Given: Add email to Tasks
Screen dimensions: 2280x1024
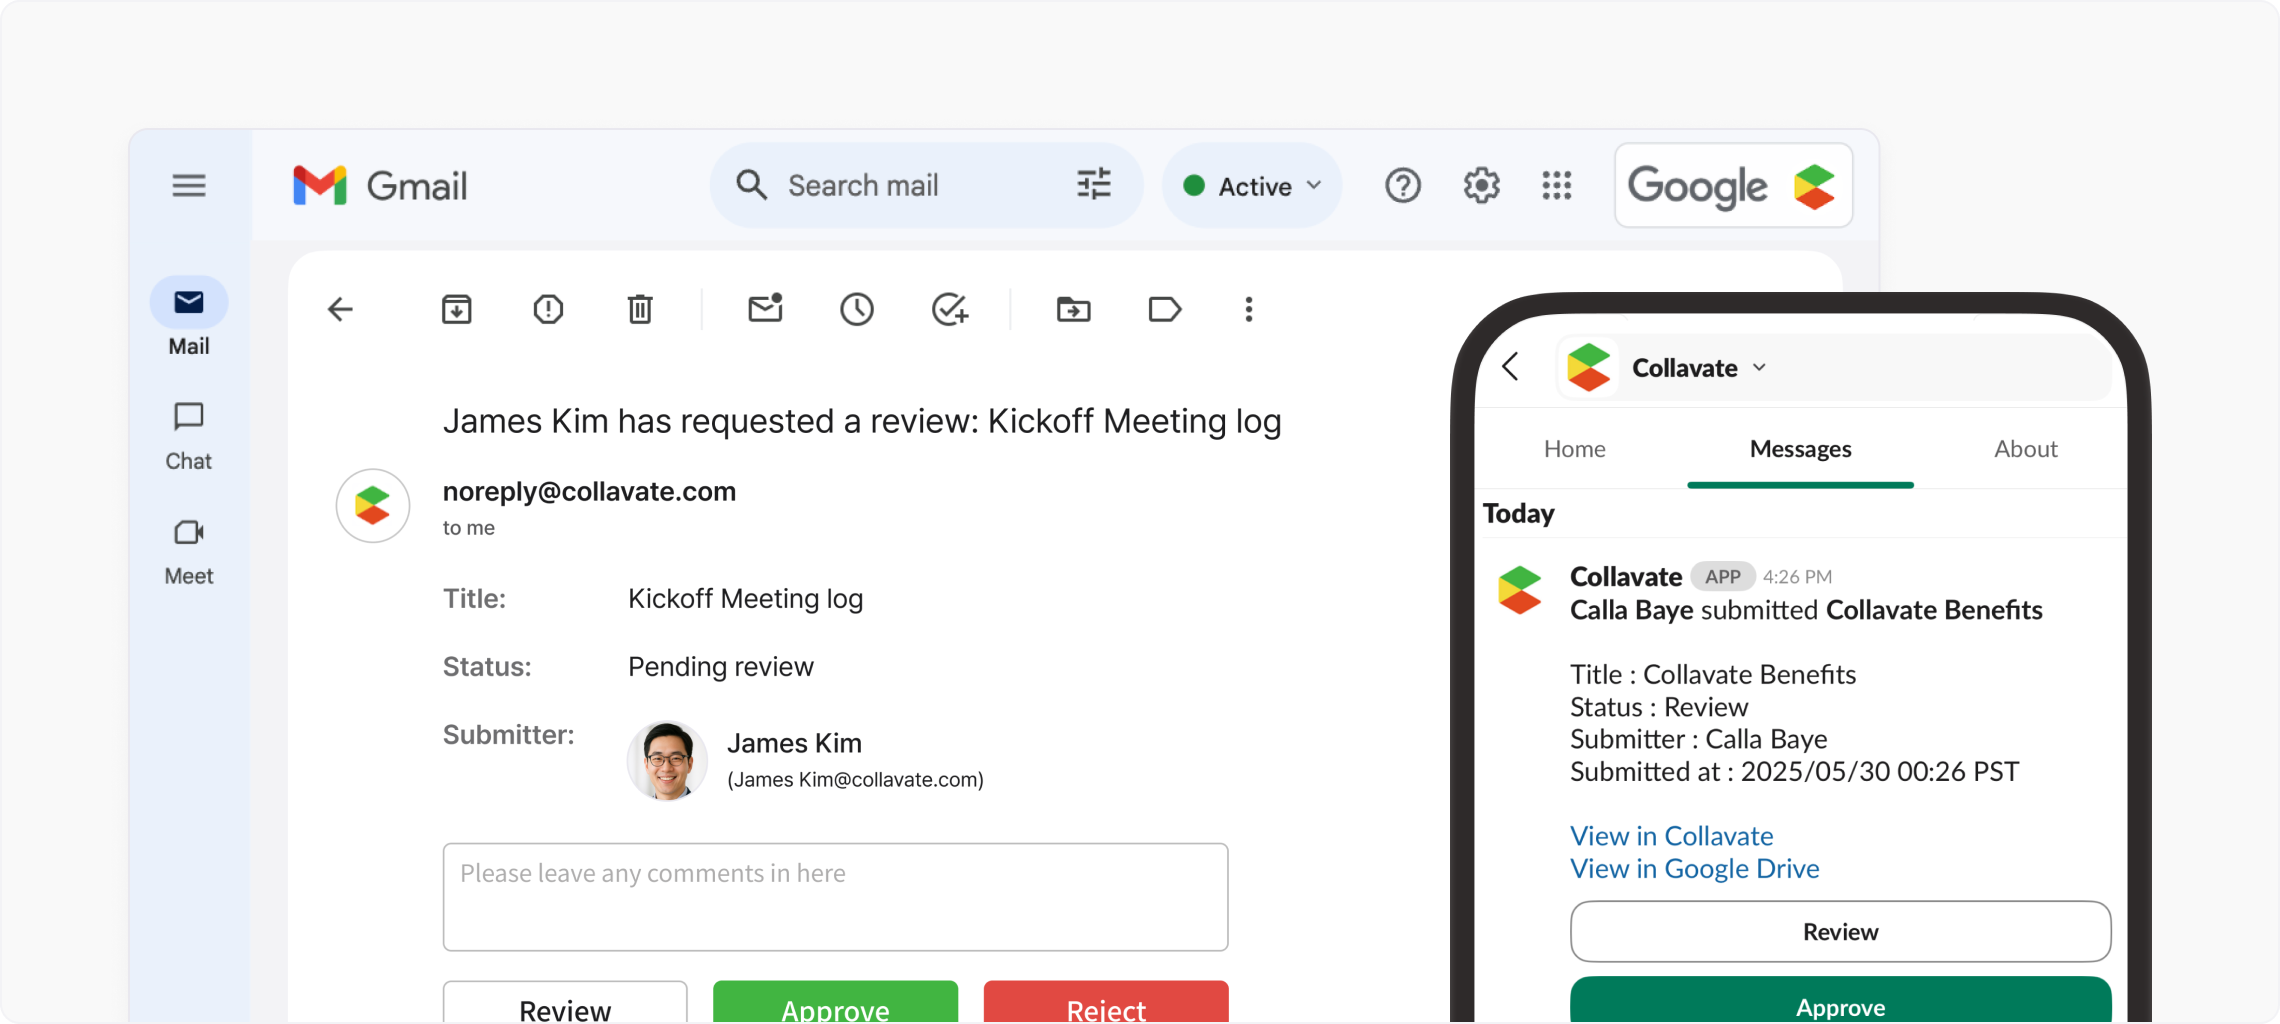Looking at the screenshot, I should pos(949,310).
